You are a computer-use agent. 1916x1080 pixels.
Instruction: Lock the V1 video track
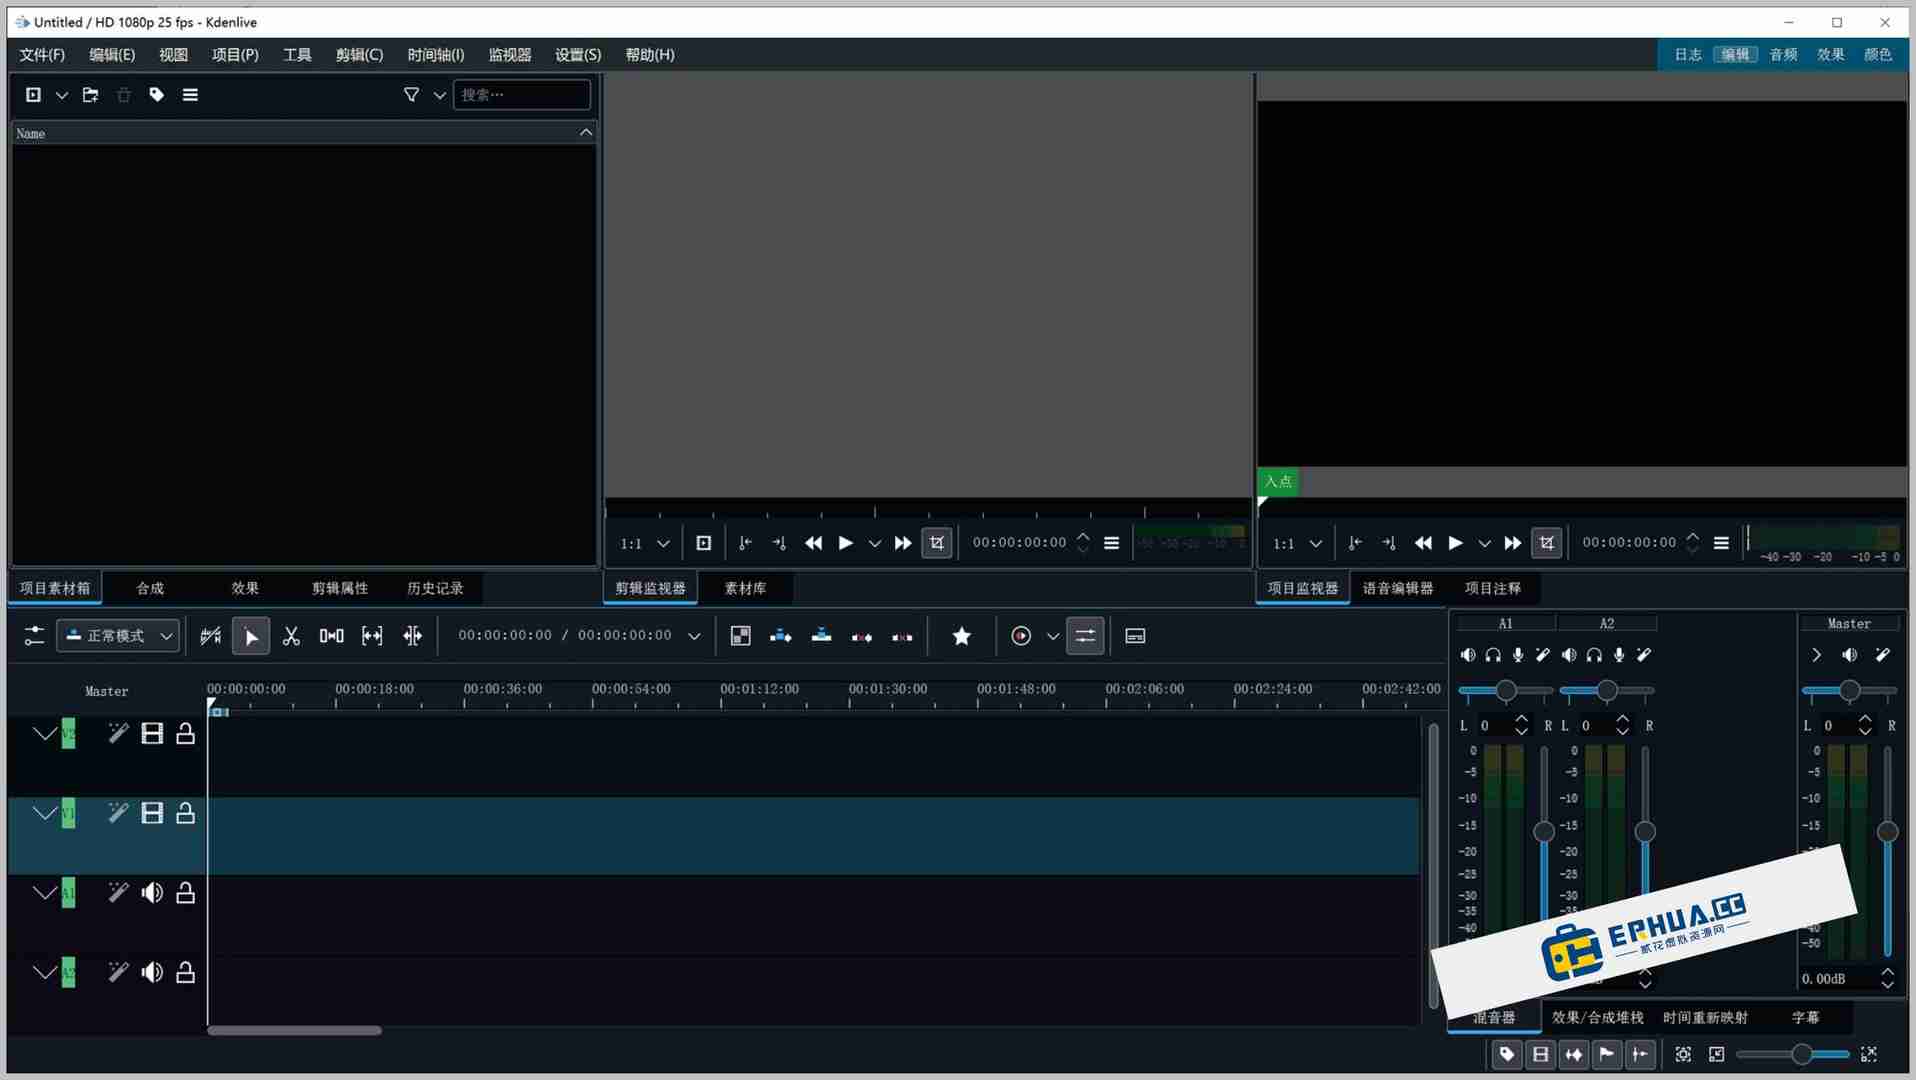tap(186, 813)
